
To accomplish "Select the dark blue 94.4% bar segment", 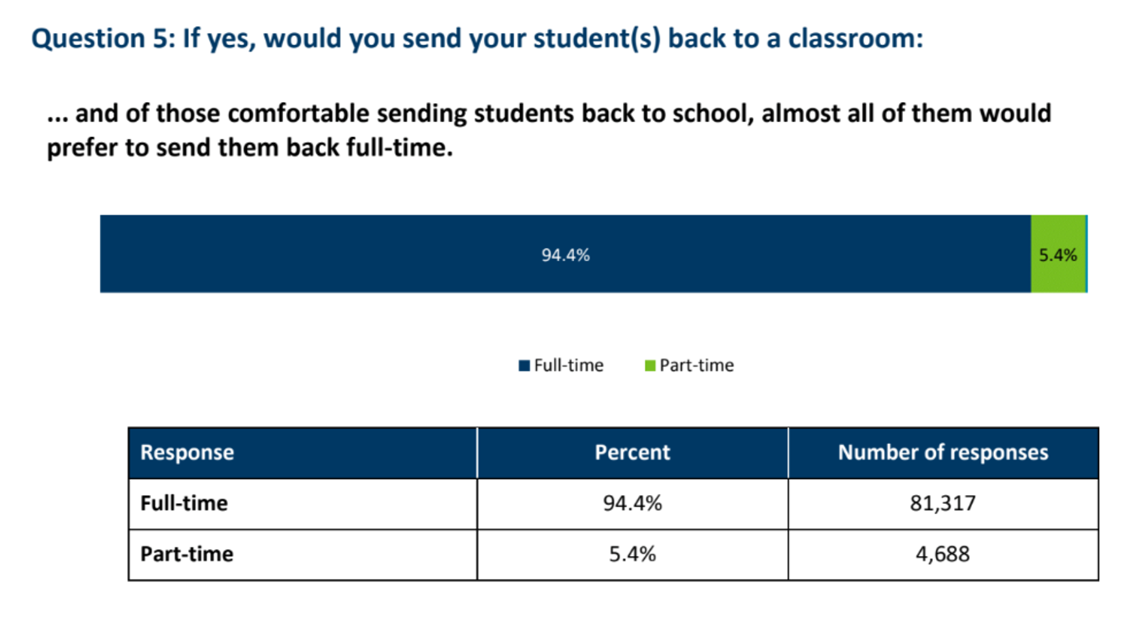I will 566,254.
